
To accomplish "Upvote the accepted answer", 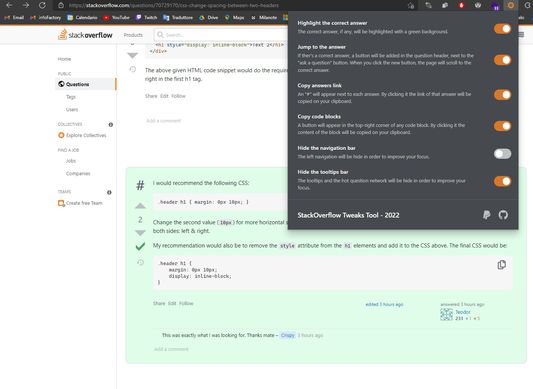I will tap(140, 206).
